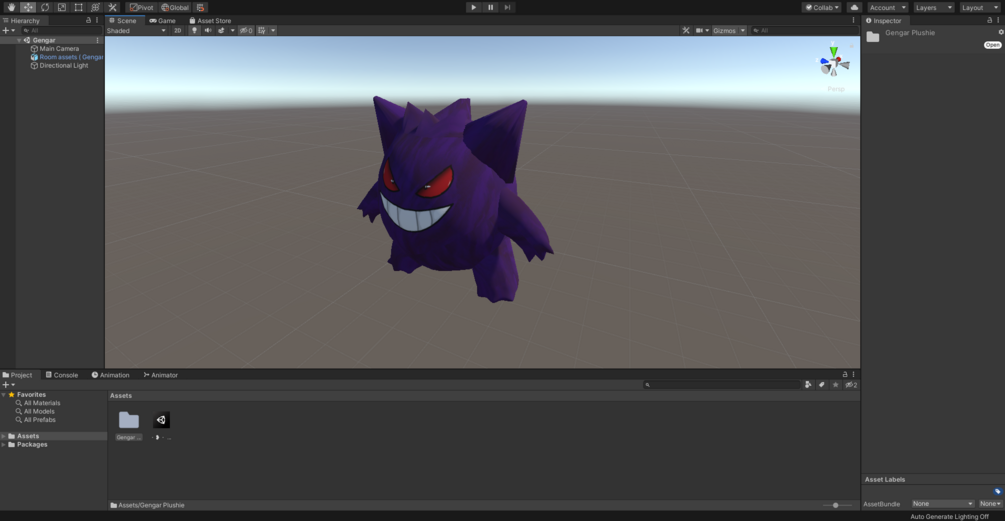Switch to the Animation tab

pos(110,375)
